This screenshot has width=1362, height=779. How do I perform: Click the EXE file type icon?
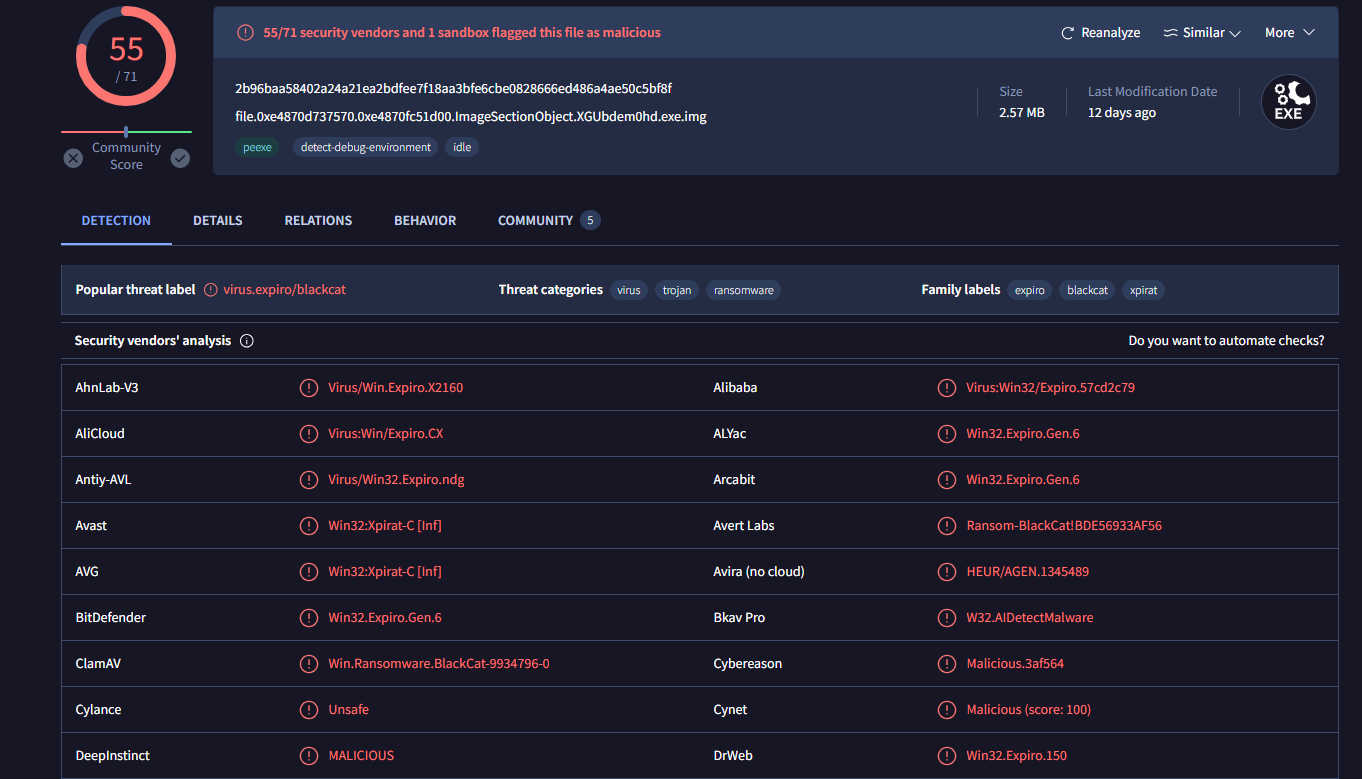(1288, 102)
